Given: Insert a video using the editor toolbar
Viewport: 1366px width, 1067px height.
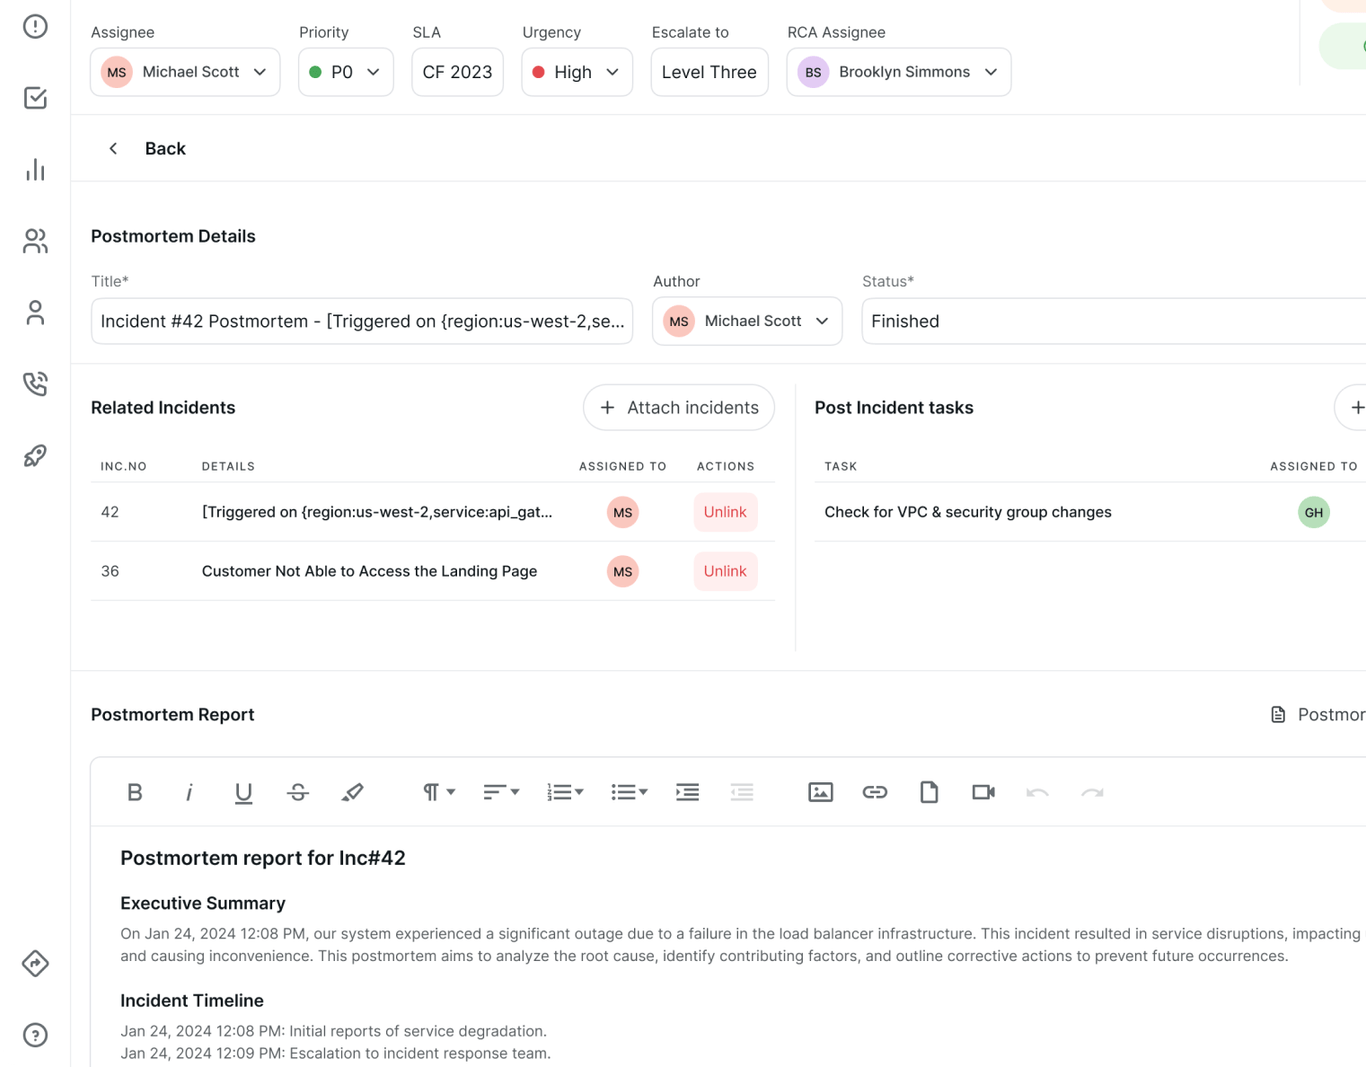Looking at the screenshot, I should (982, 791).
